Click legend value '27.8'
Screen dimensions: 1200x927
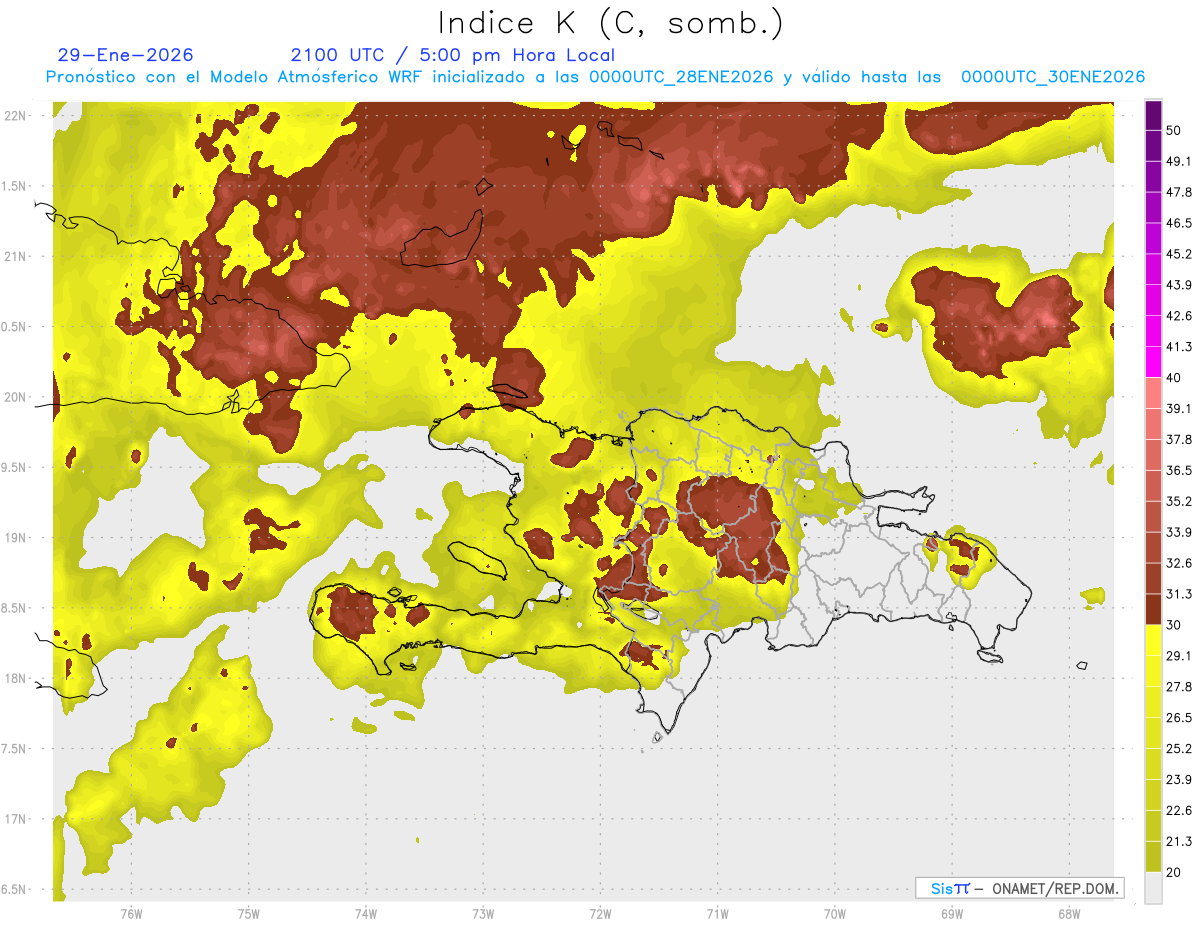coord(1179,687)
